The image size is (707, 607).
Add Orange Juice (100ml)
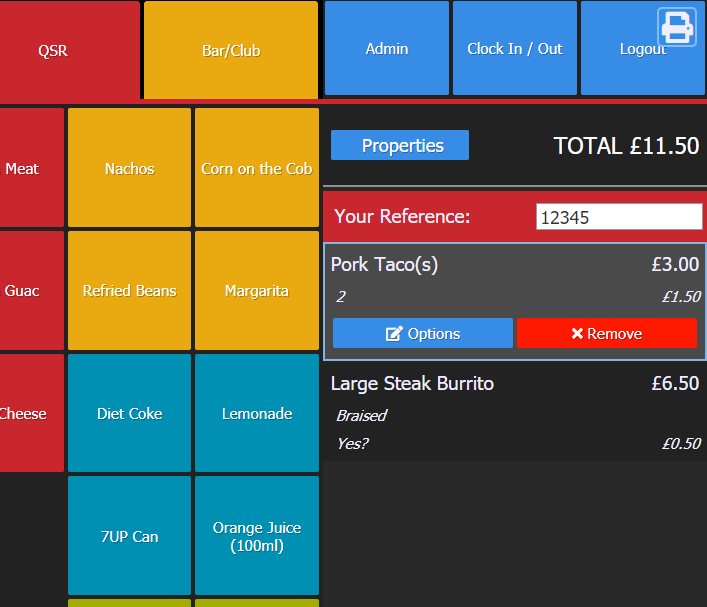257,536
